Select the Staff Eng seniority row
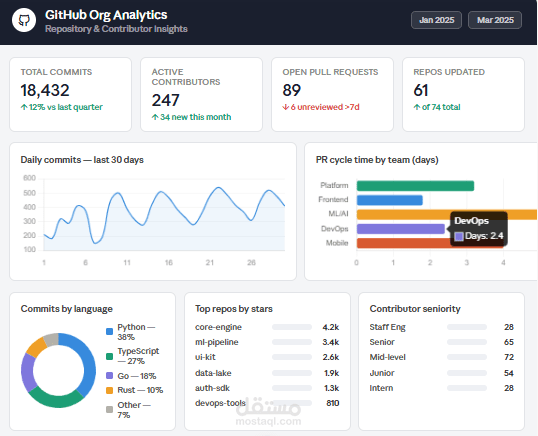This screenshot has width=538, height=436. (442, 327)
